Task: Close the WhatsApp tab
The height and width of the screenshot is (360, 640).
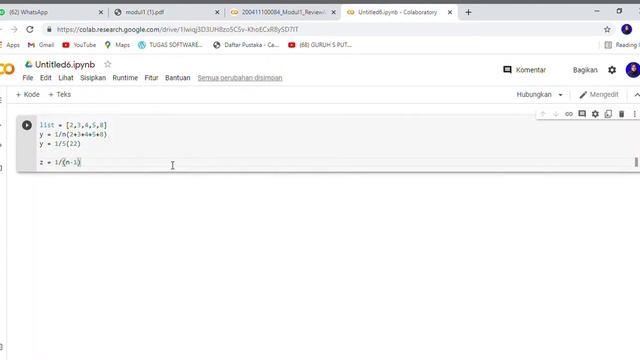Action: tap(101, 12)
